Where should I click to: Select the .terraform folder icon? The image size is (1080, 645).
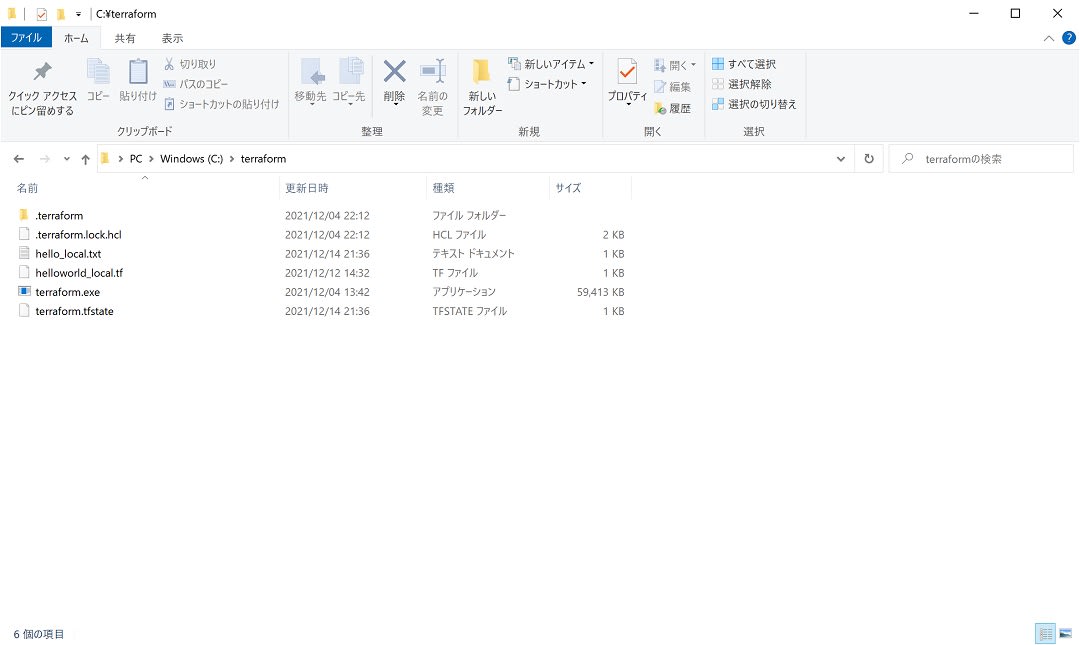click(x=24, y=215)
